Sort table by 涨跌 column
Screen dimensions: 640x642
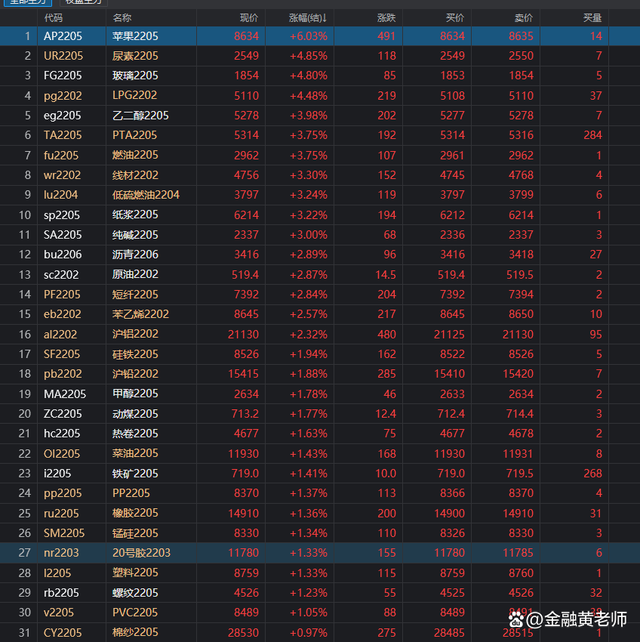point(386,18)
